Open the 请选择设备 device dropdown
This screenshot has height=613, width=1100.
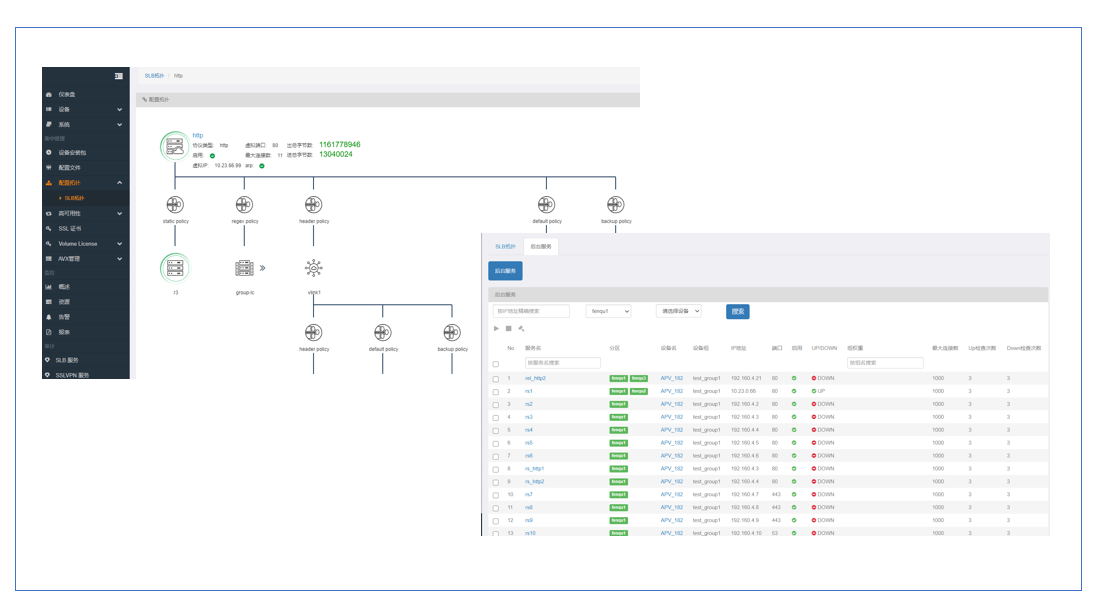point(679,312)
